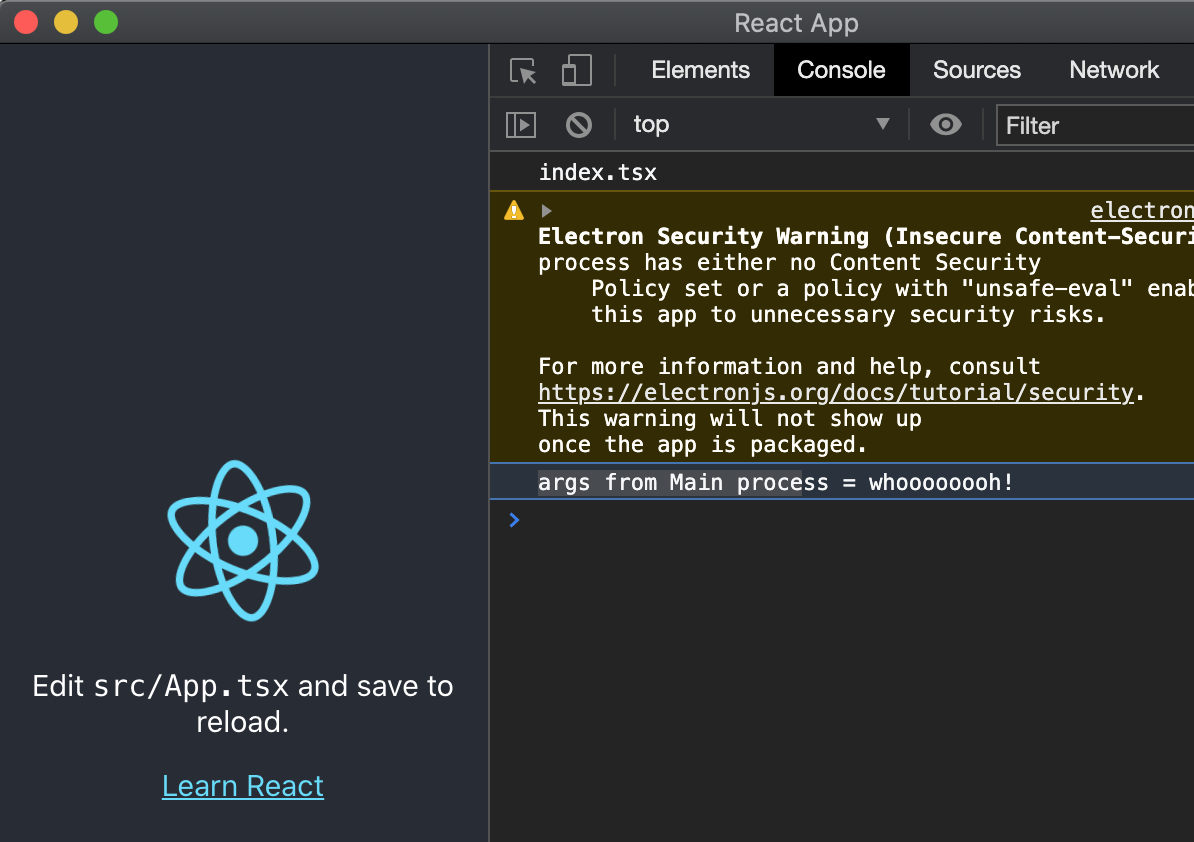Click the yellow warning triangle icon
The height and width of the screenshot is (842, 1194).
click(x=514, y=210)
